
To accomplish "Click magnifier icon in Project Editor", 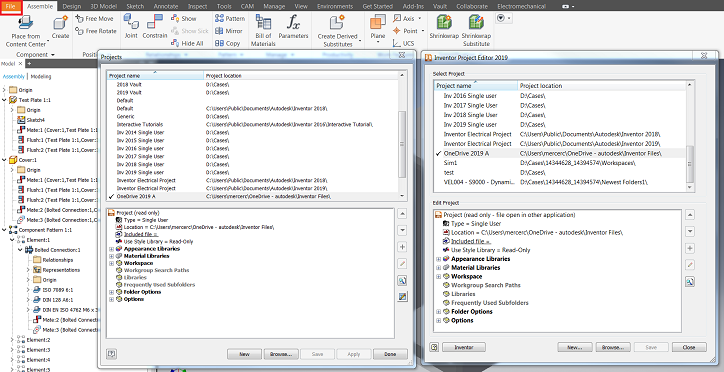I will click(690, 282).
